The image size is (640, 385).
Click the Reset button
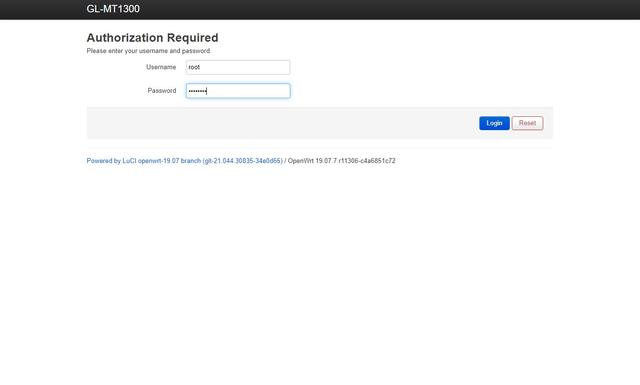click(x=527, y=123)
